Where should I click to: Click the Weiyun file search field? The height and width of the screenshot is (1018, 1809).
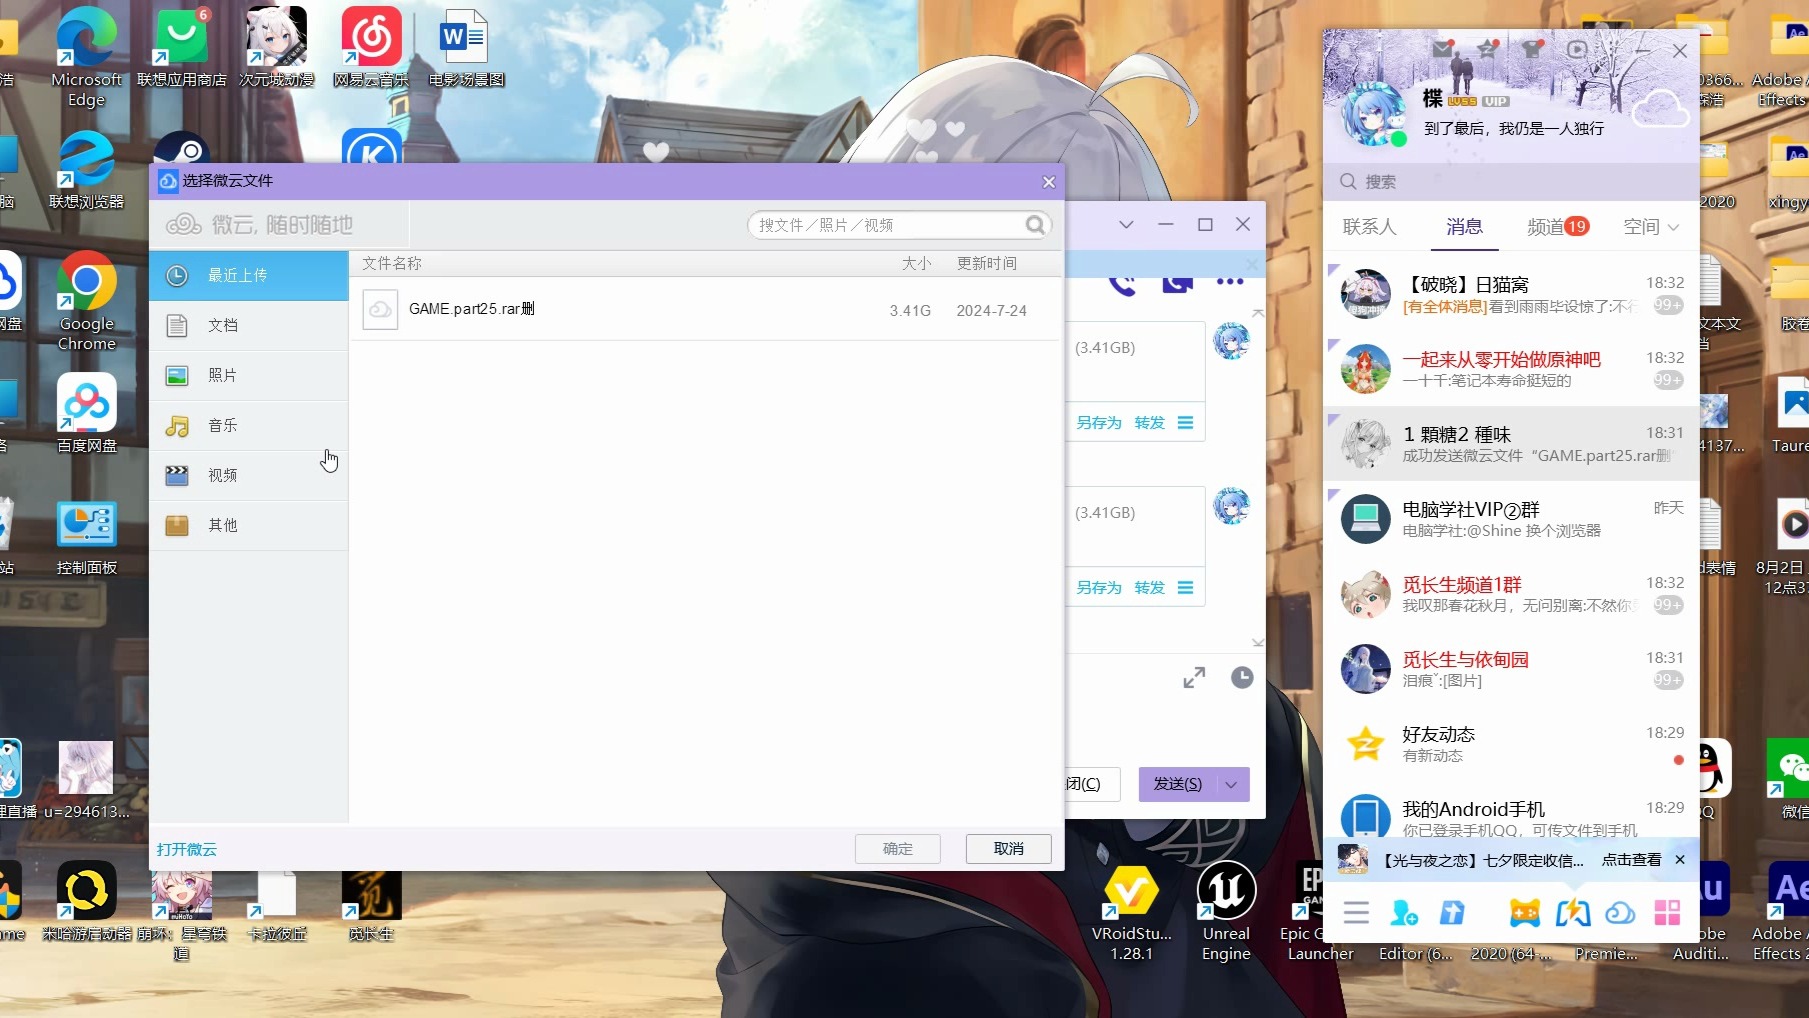tap(887, 225)
